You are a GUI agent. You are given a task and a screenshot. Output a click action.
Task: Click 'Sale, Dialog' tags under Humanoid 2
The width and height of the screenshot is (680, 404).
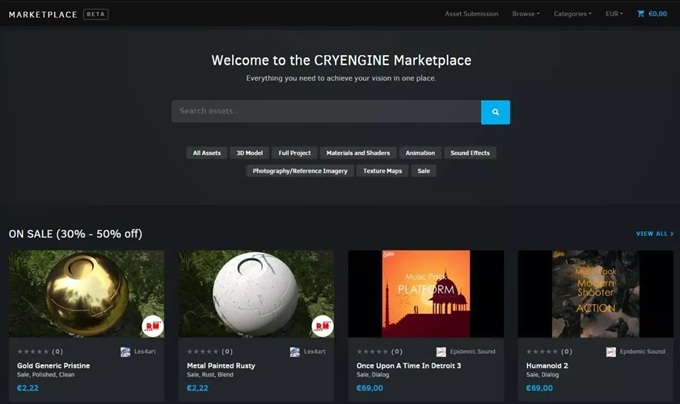(542, 375)
